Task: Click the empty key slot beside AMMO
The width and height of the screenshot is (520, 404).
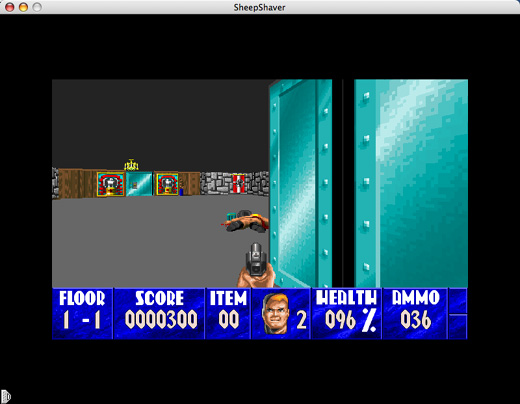Action: point(458,326)
